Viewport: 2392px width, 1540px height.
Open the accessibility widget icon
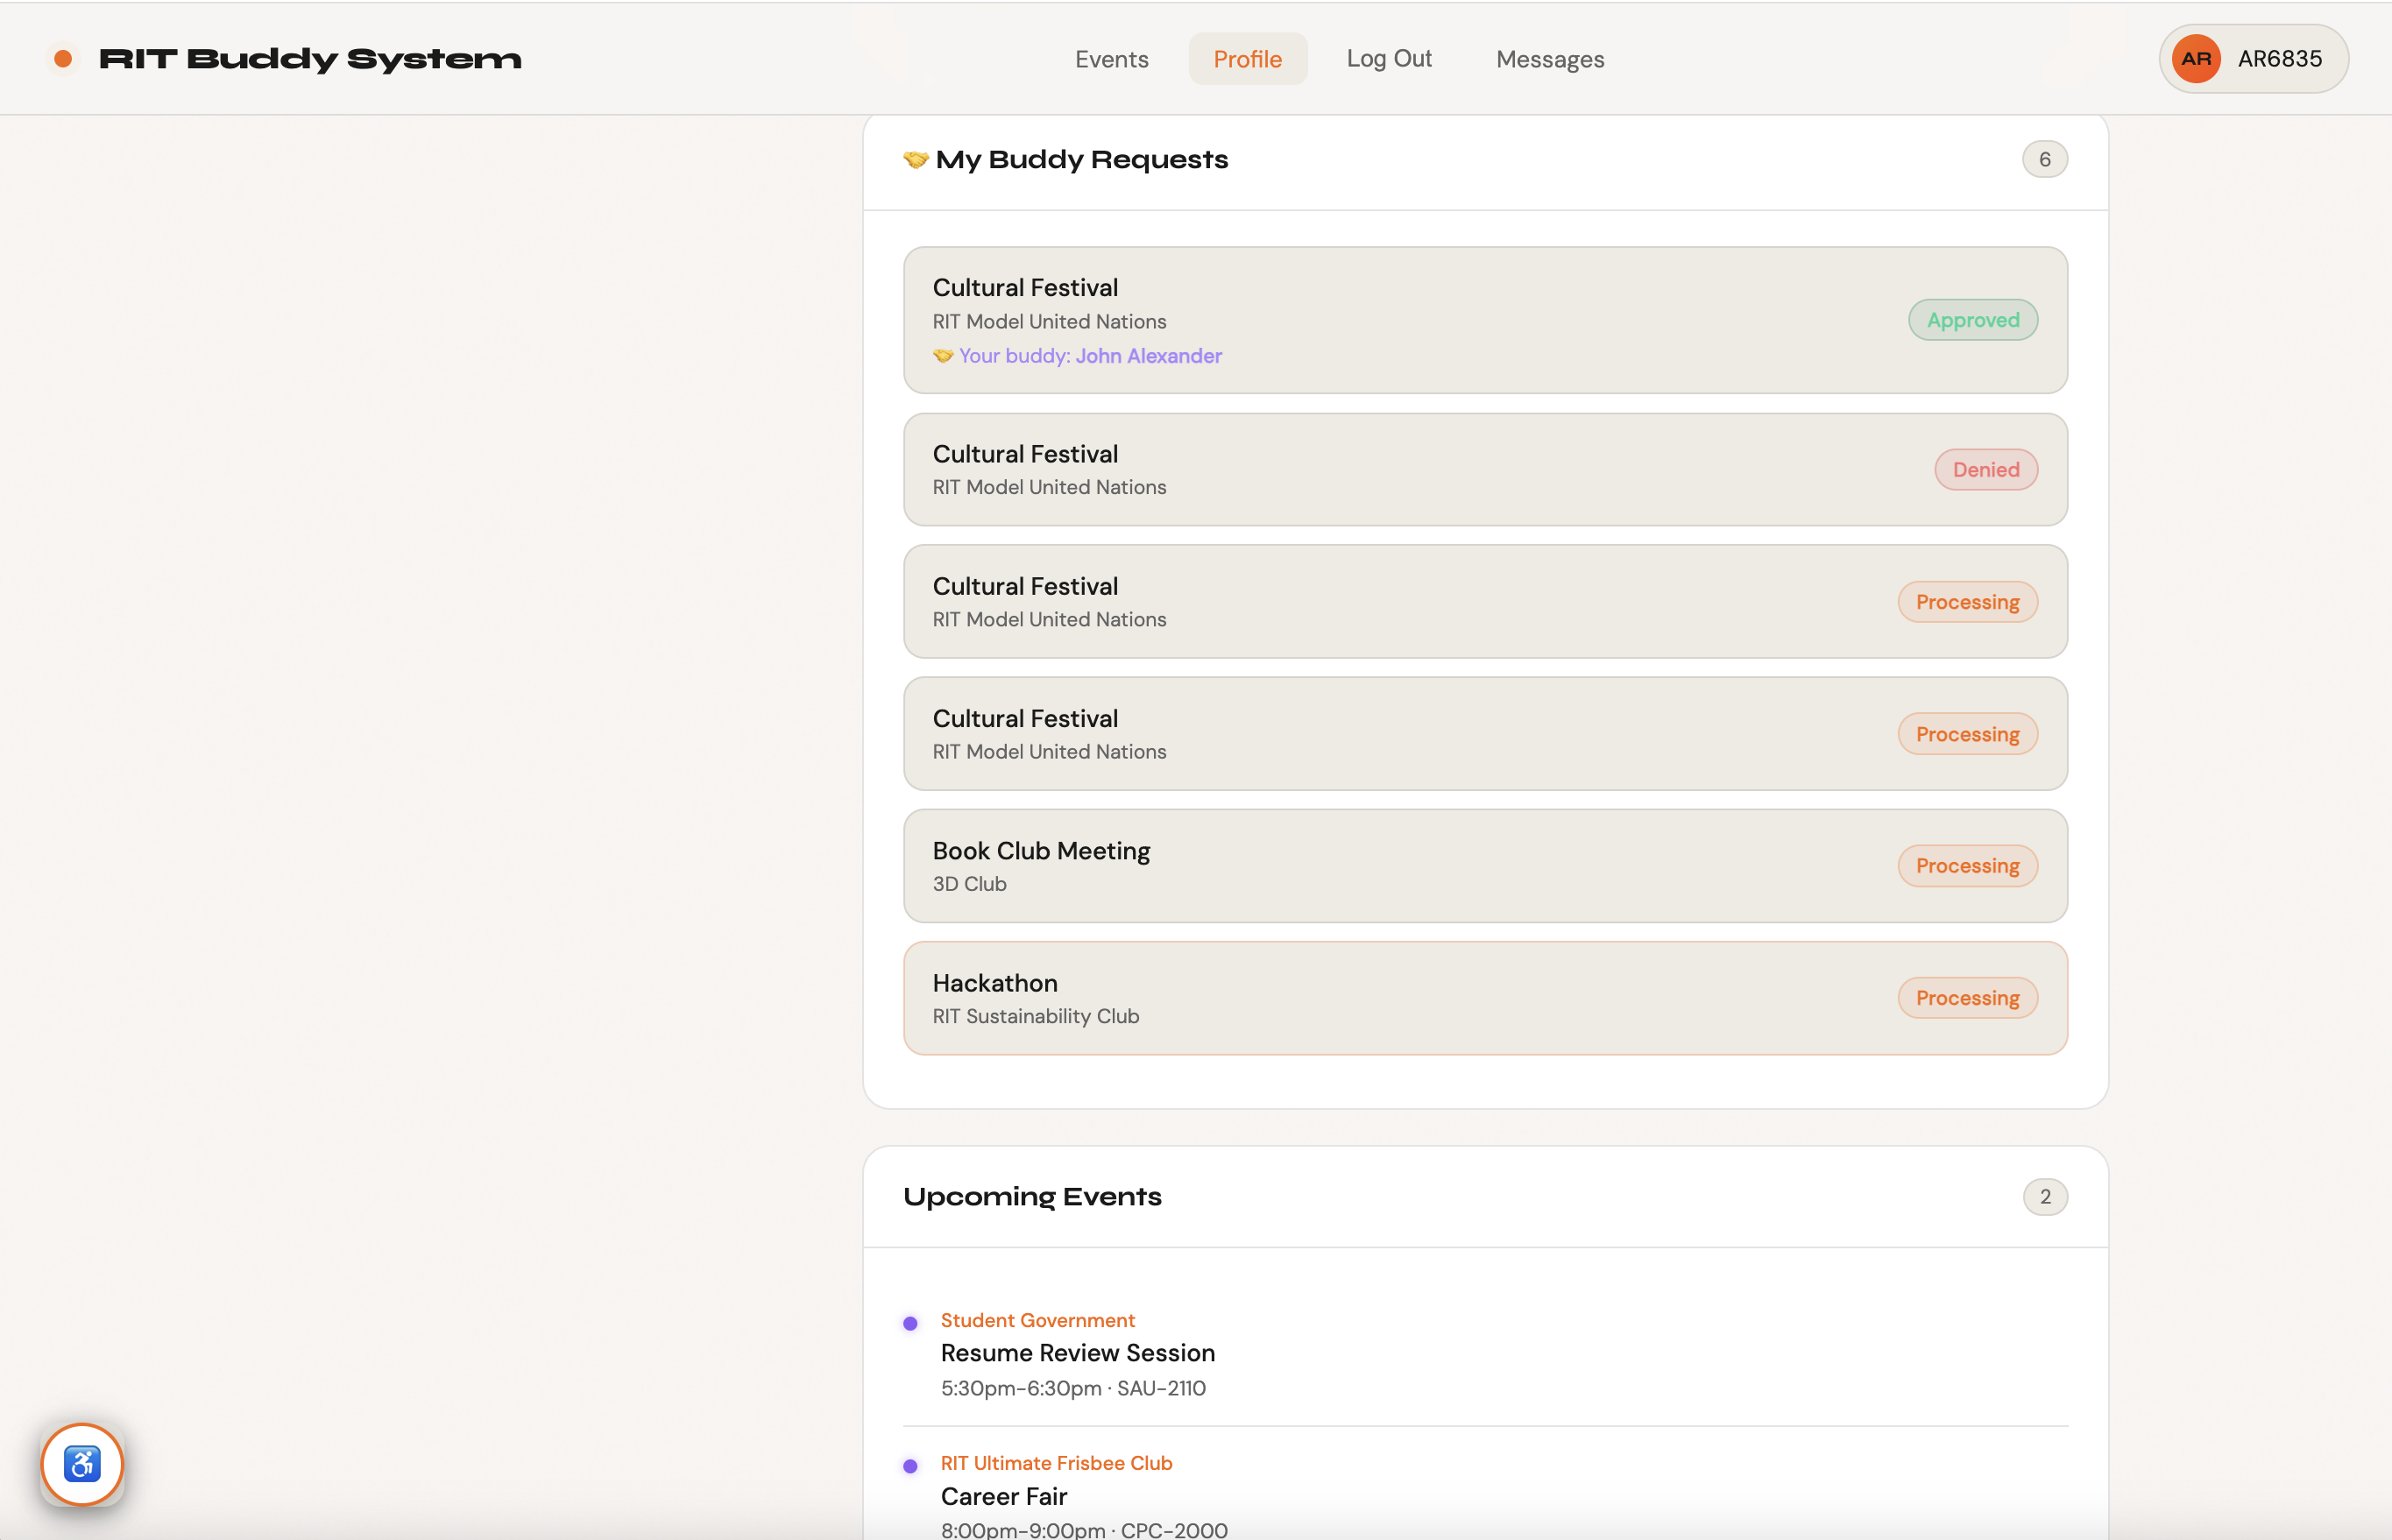click(x=82, y=1464)
